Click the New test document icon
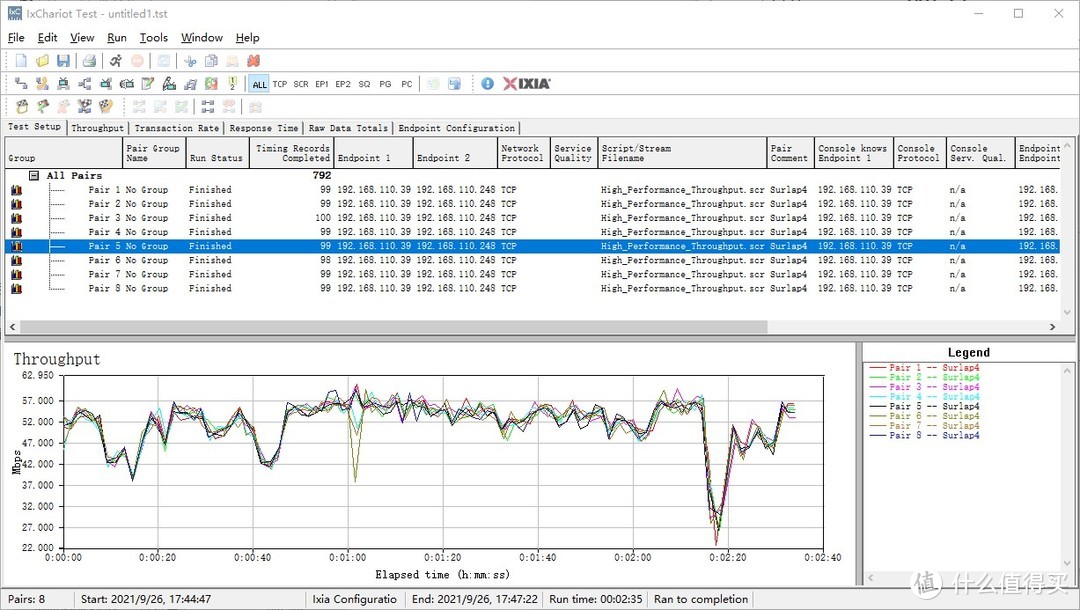 [x=20, y=61]
